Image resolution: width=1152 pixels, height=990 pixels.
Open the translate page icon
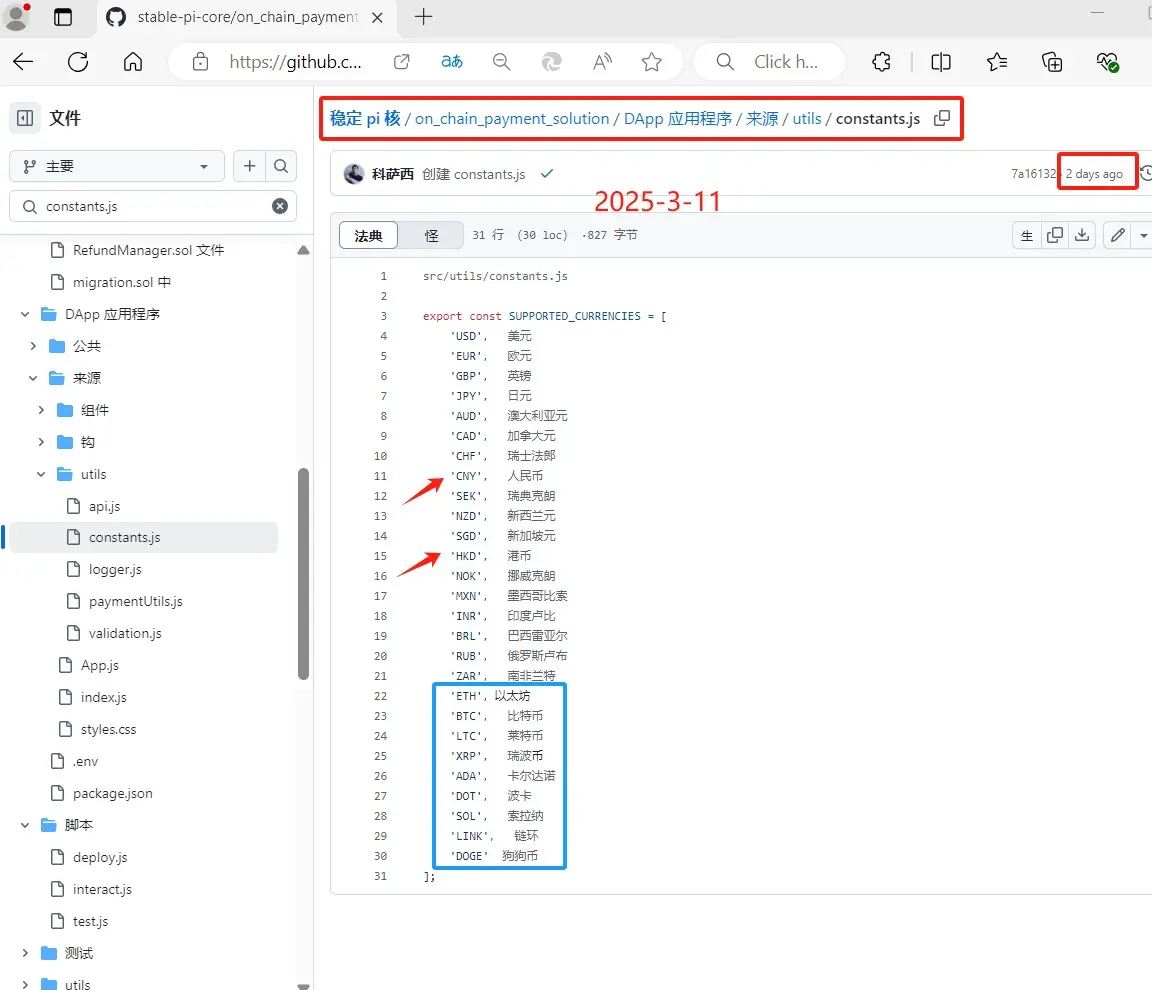coord(452,62)
